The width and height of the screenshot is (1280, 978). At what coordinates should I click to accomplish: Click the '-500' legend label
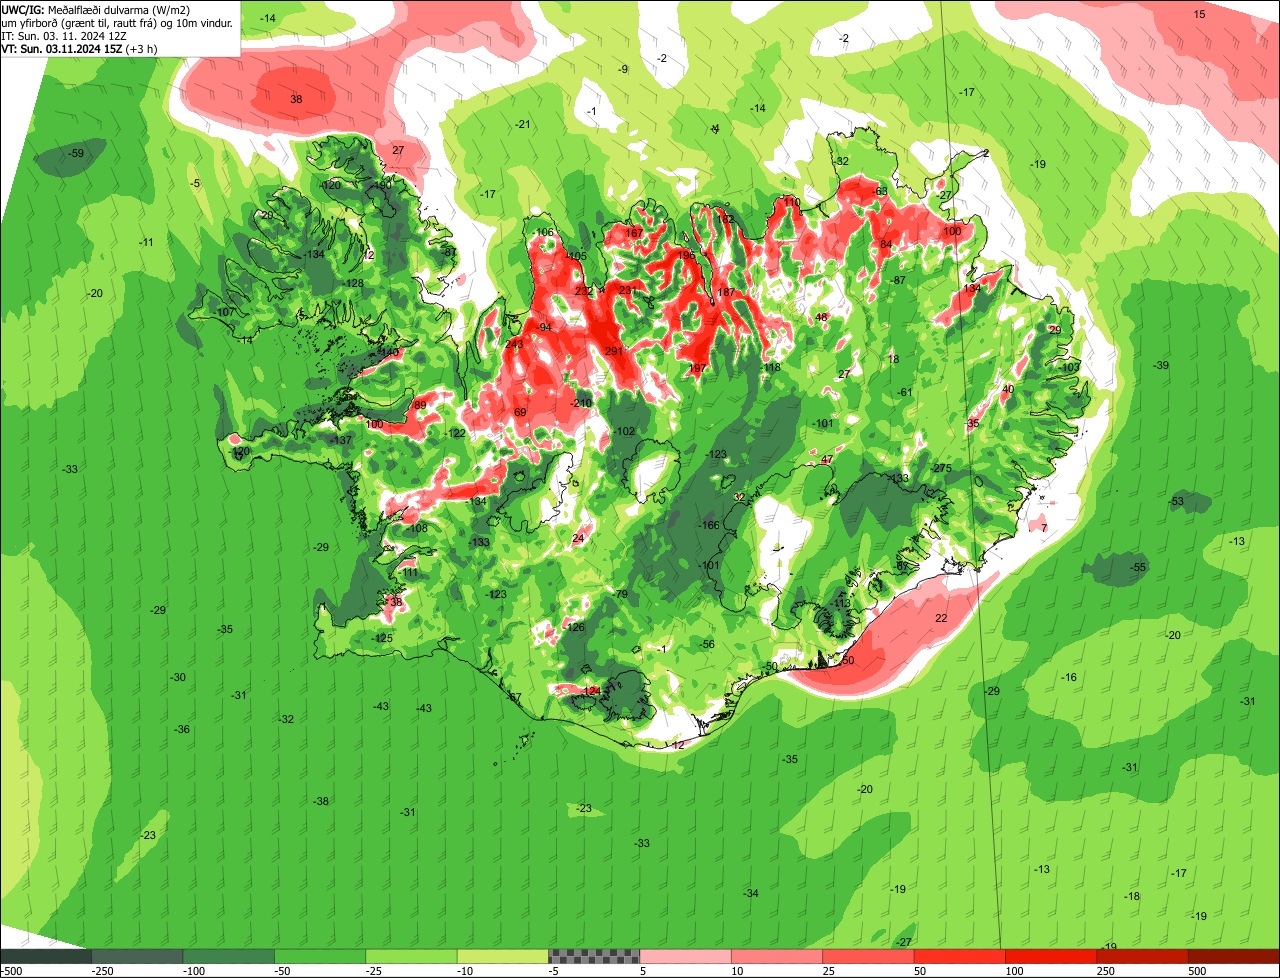pos(11,971)
